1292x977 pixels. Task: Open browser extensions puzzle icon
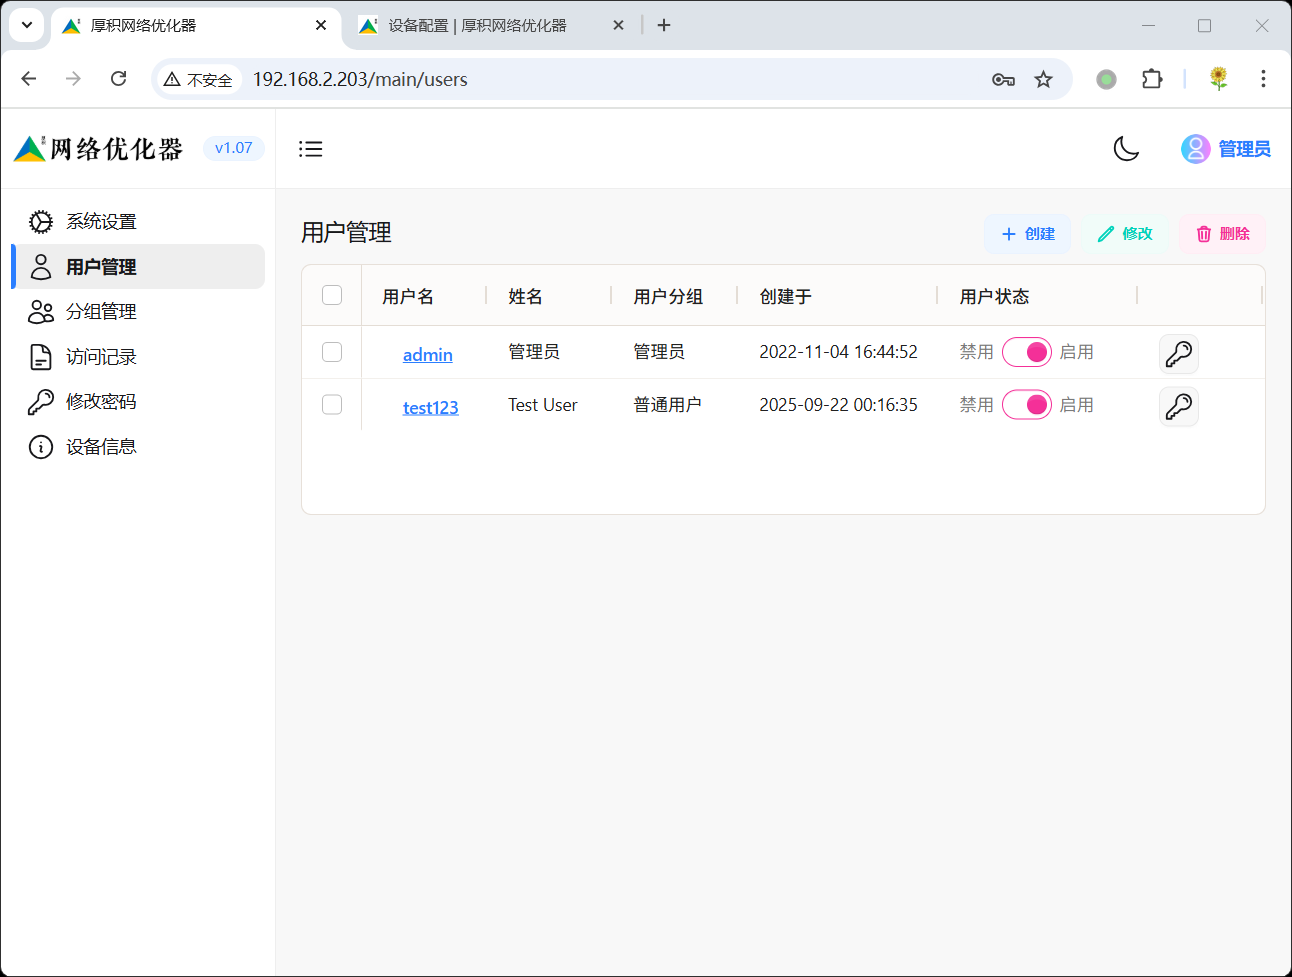pos(1152,80)
